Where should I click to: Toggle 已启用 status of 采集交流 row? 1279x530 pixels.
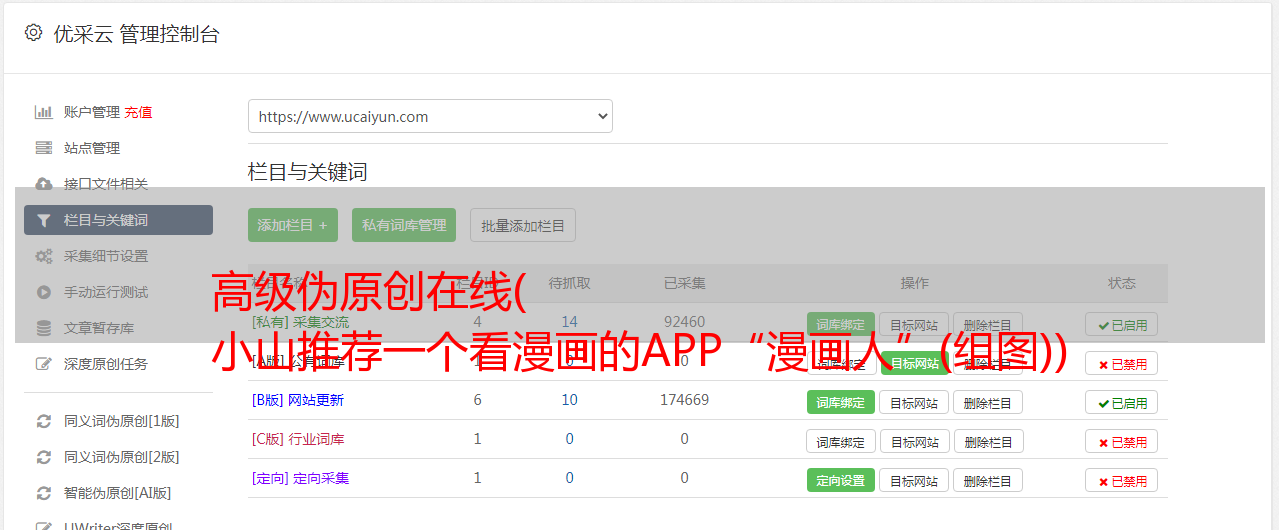pos(1122,325)
